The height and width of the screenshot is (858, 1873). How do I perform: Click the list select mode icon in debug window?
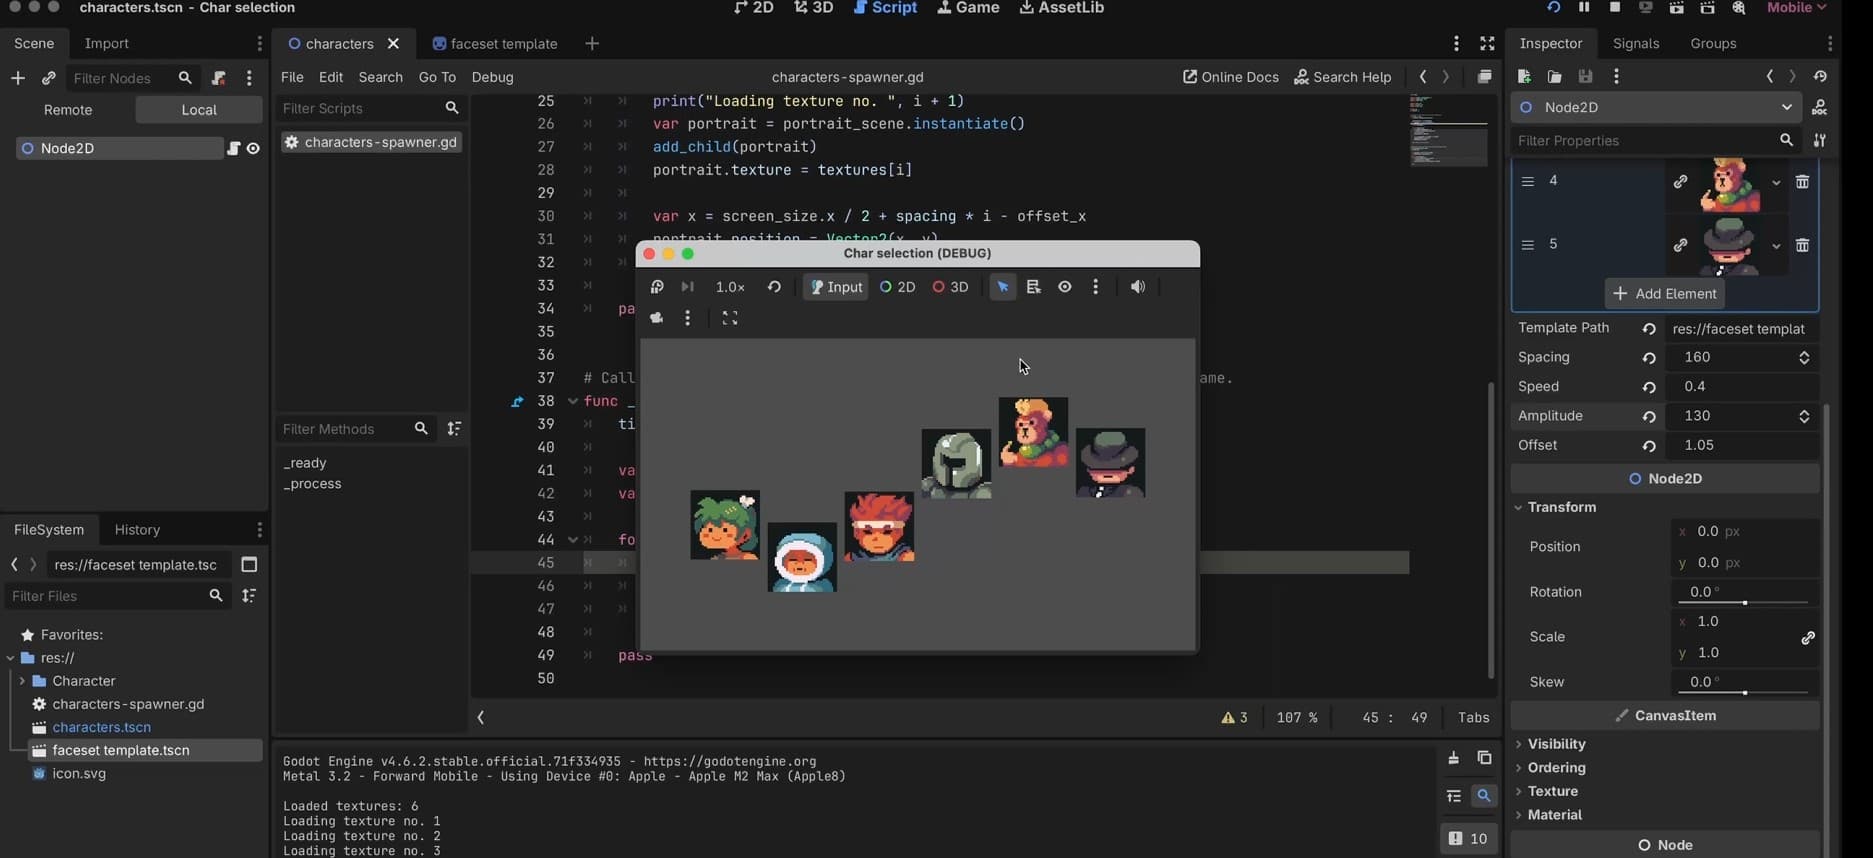tap(1033, 287)
